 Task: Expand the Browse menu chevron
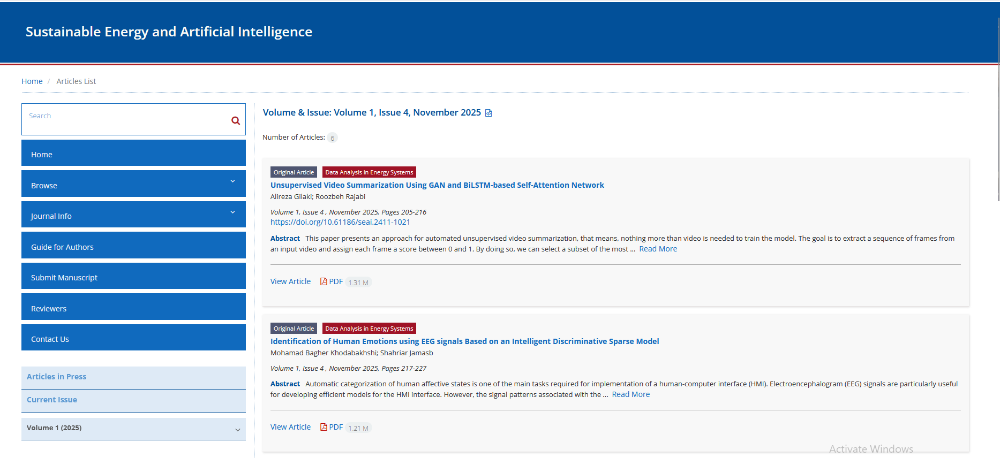pos(232,182)
